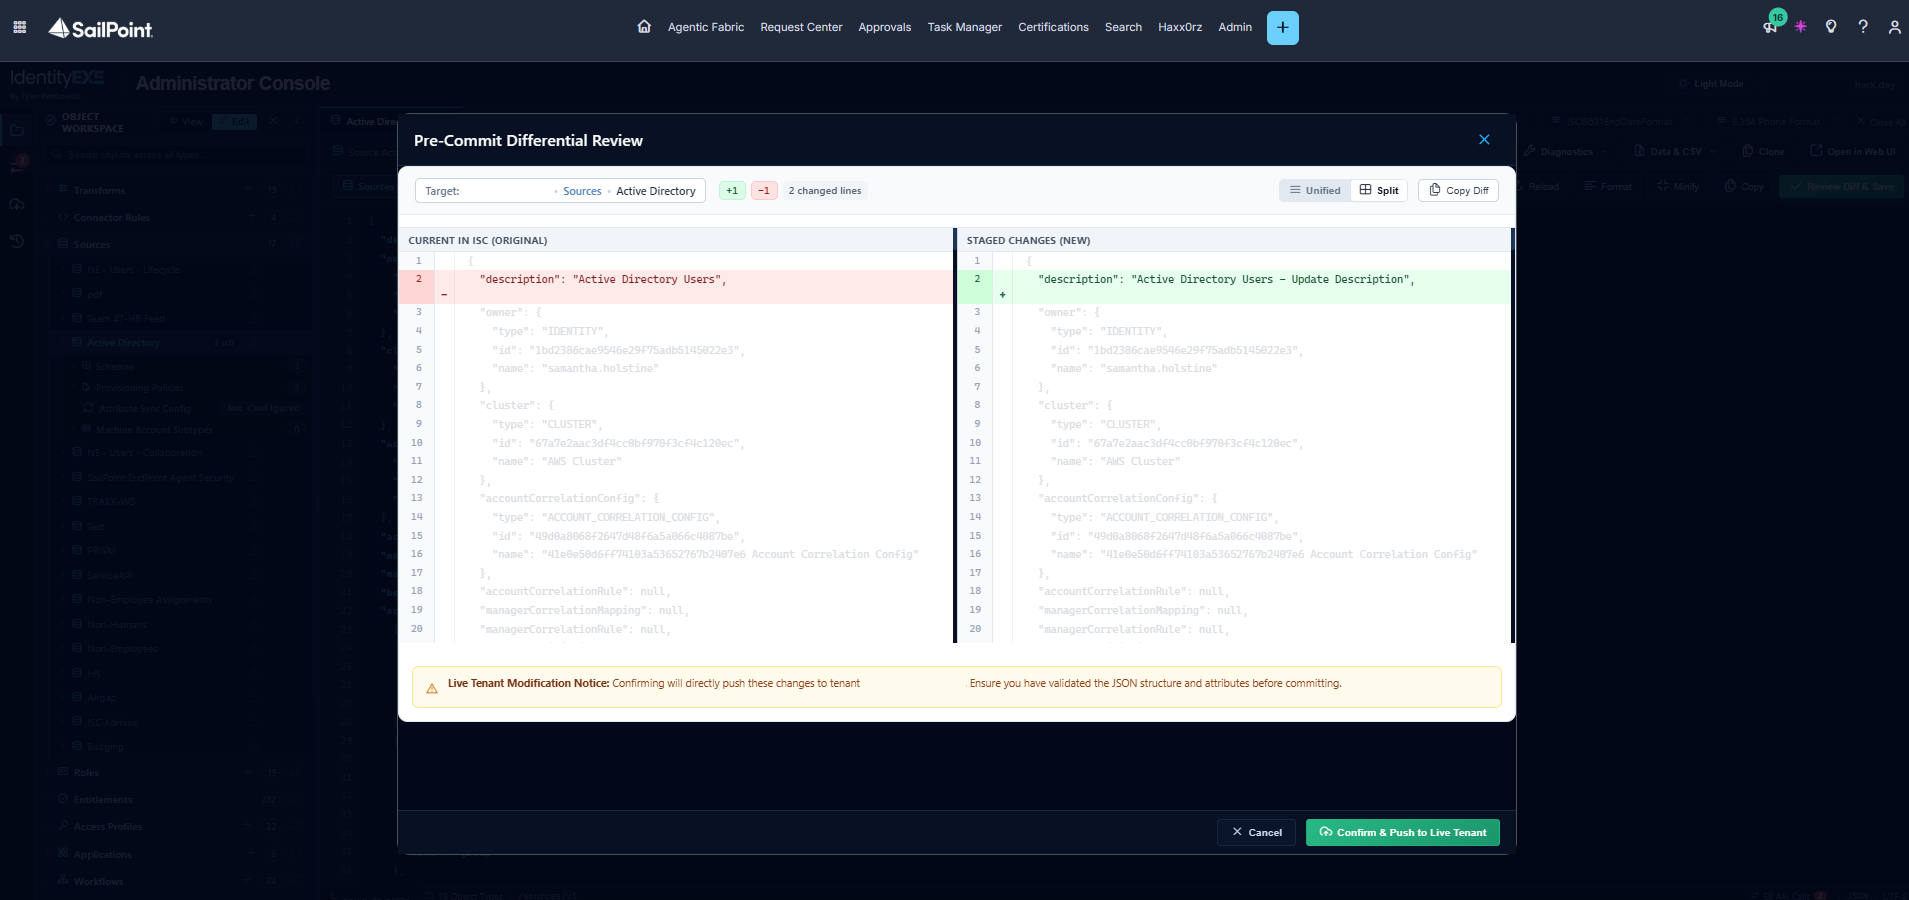
Task: Open the Admin menu
Action: [1235, 27]
